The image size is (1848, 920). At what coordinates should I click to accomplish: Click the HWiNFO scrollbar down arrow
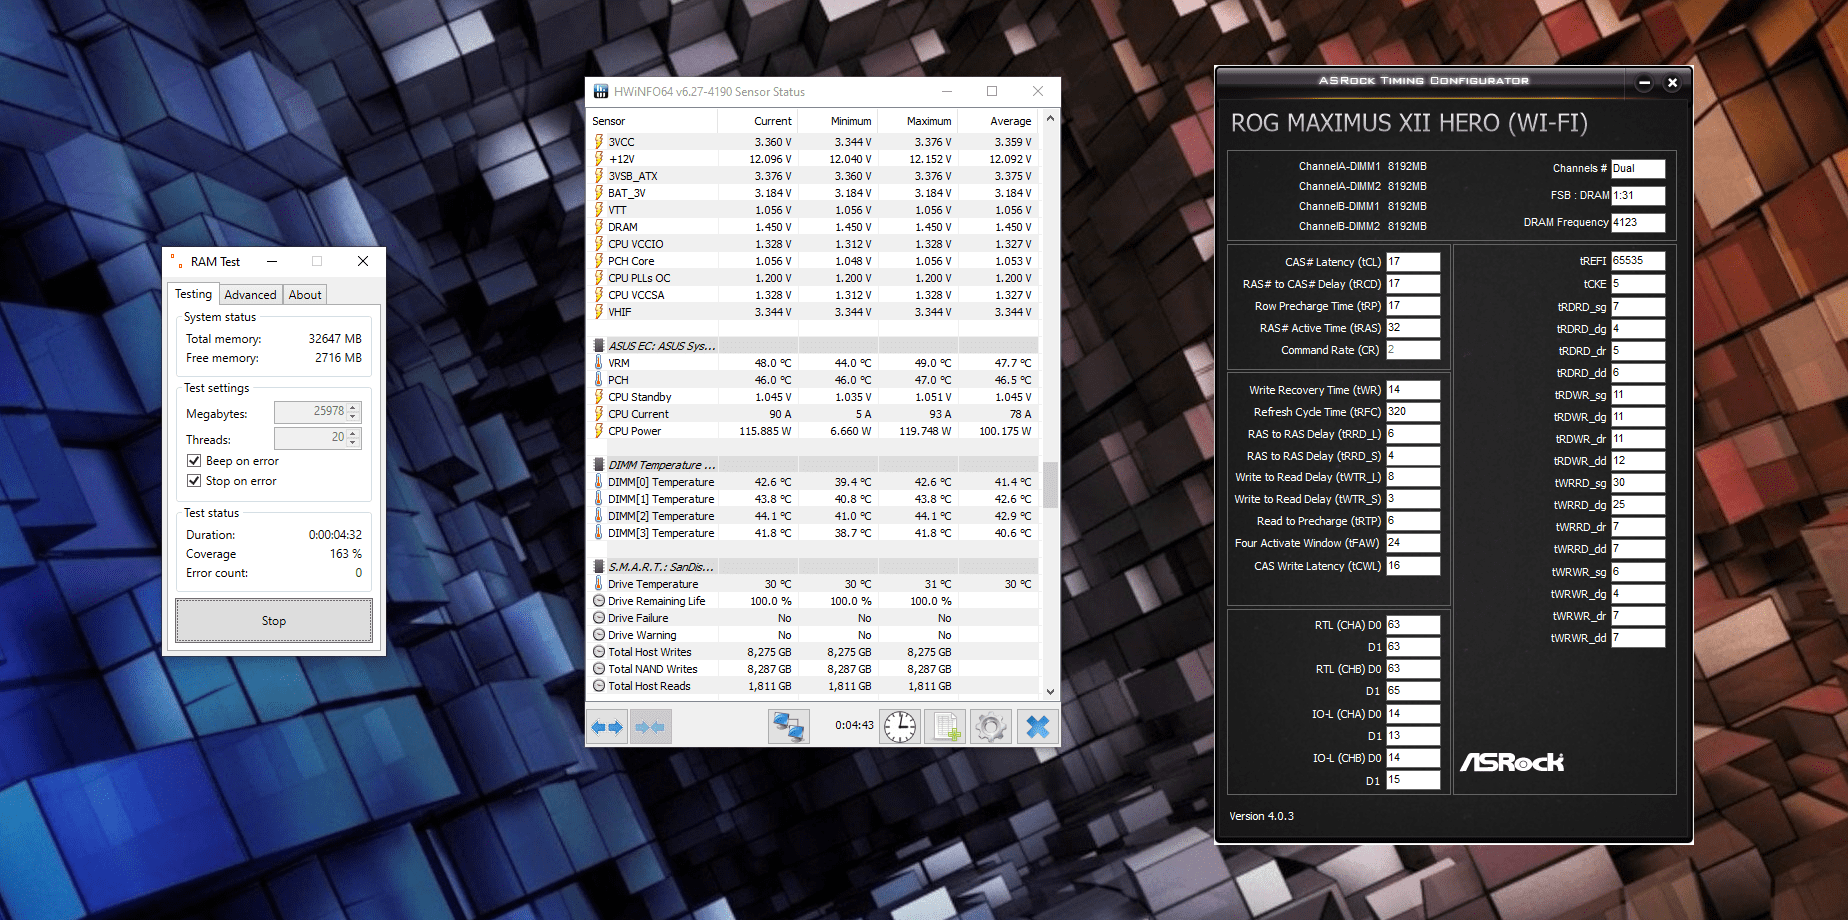1050,691
